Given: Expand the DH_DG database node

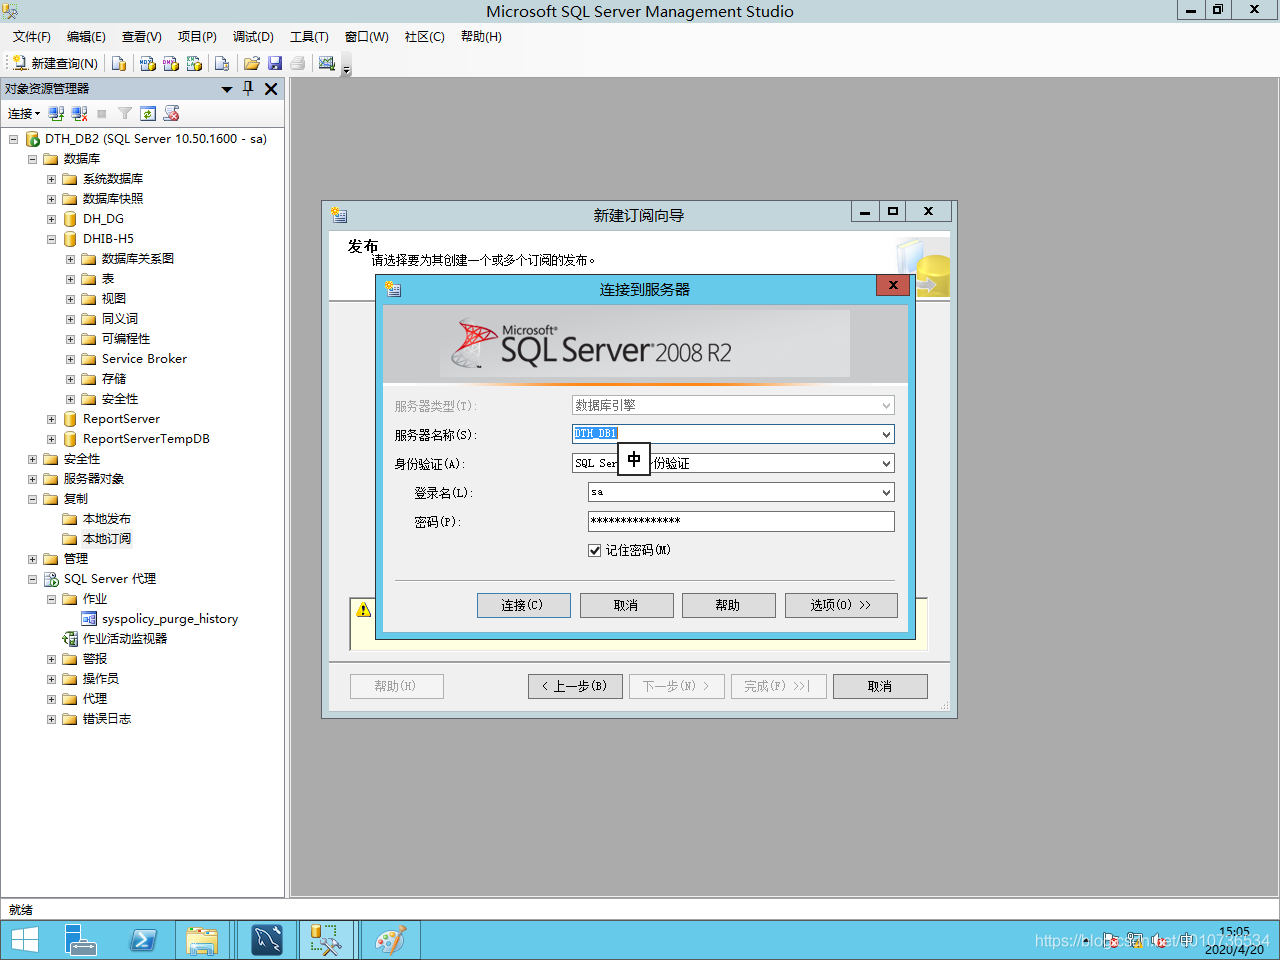Looking at the screenshot, I should point(51,219).
